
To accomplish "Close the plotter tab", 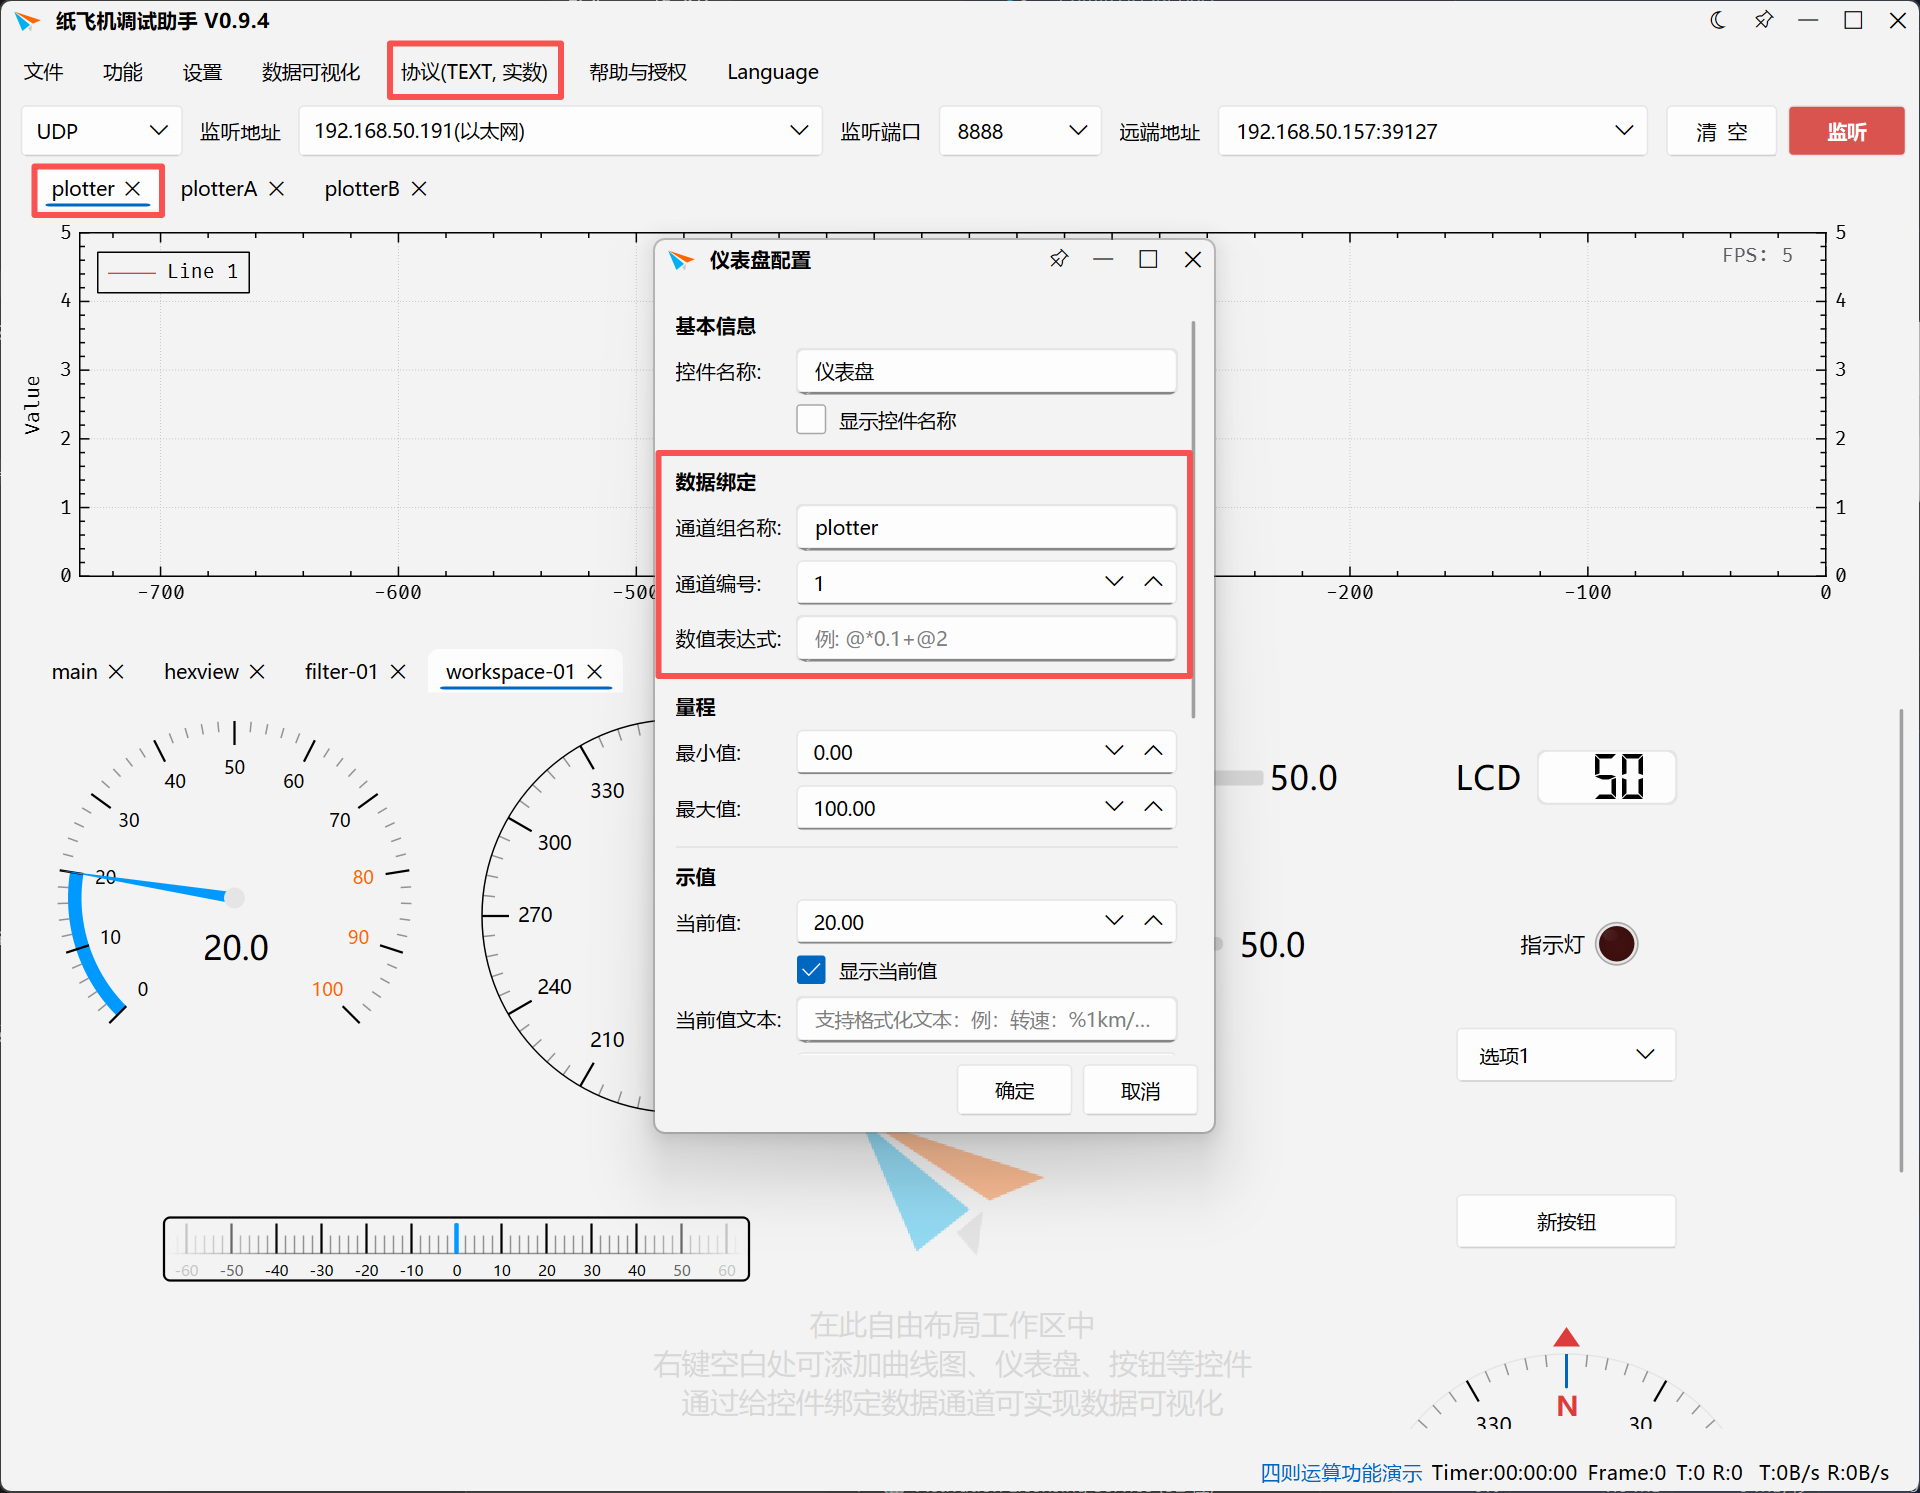I will 133,188.
